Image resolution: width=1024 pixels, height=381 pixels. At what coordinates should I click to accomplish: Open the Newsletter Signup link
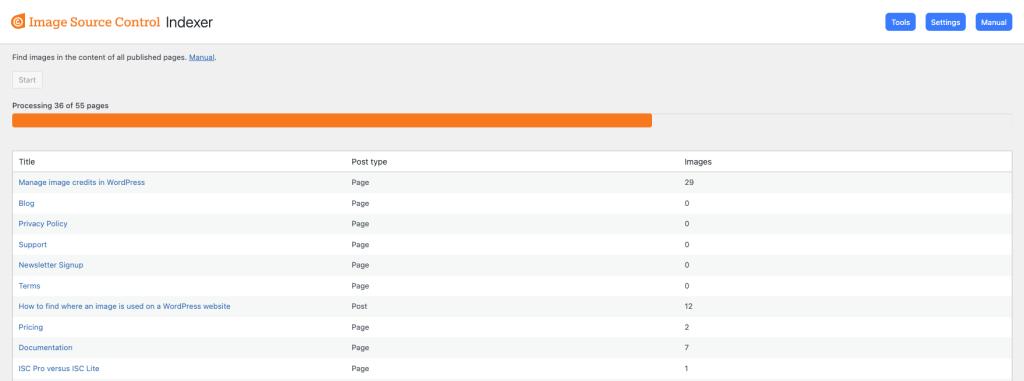(x=51, y=265)
